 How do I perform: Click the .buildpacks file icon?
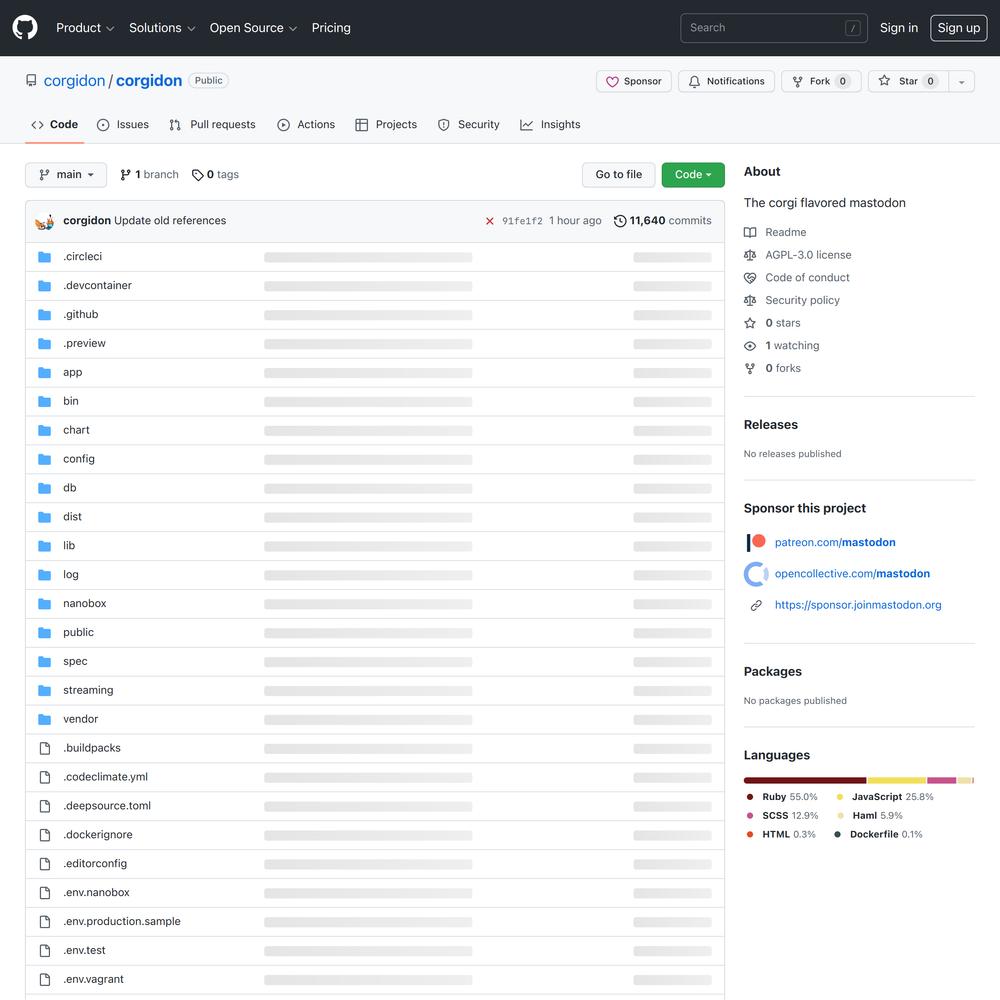pos(45,748)
